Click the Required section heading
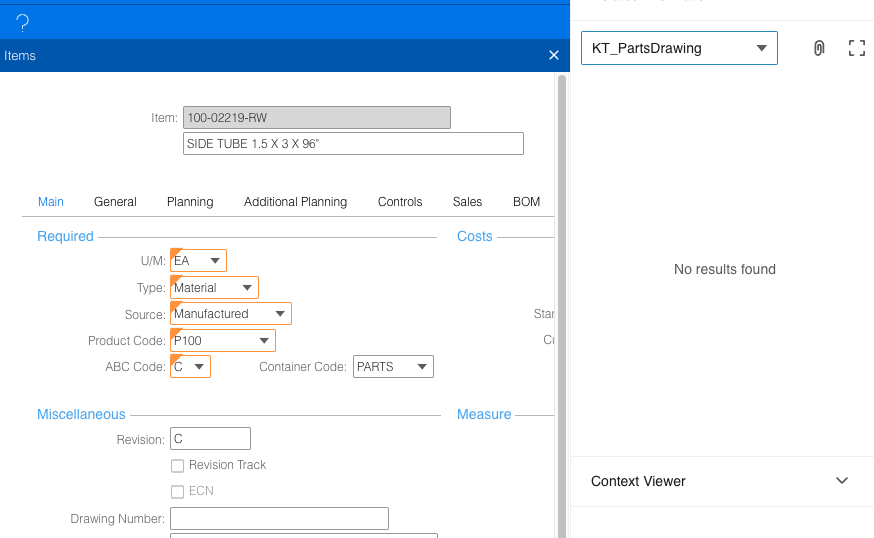 pyautogui.click(x=65, y=236)
